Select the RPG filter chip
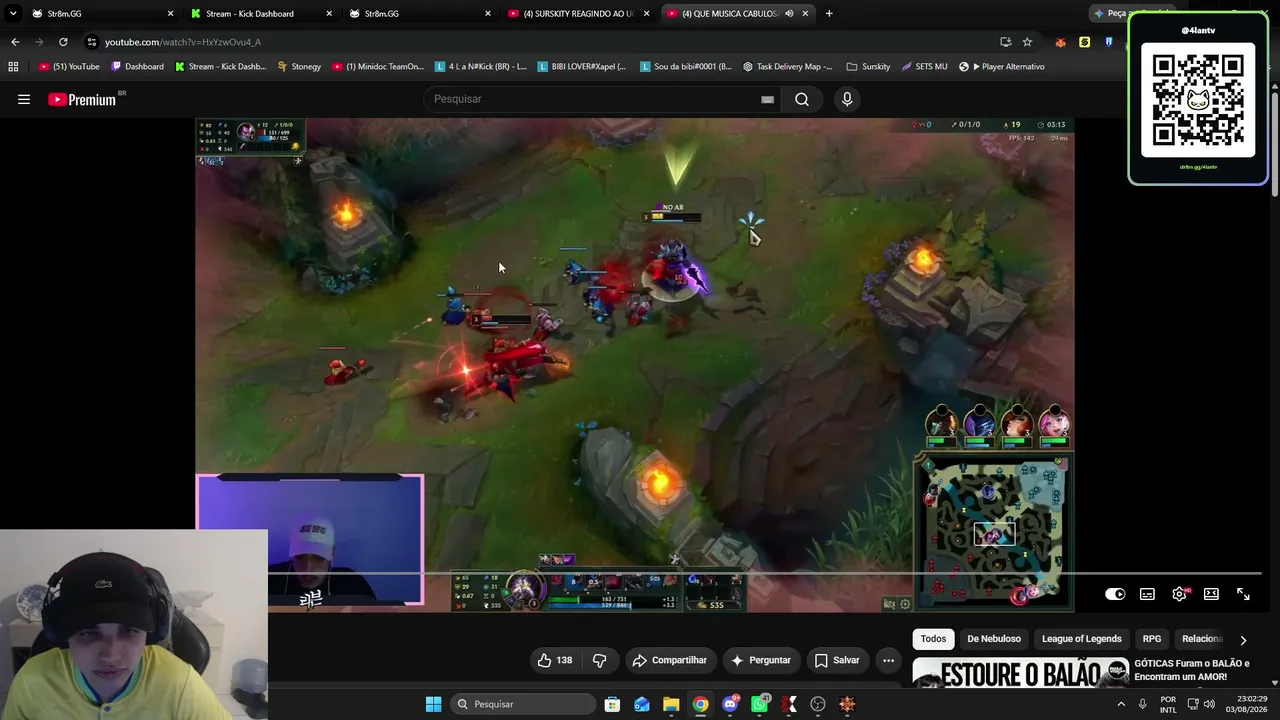The height and width of the screenshot is (720, 1280). pyautogui.click(x=1152, y=639)
